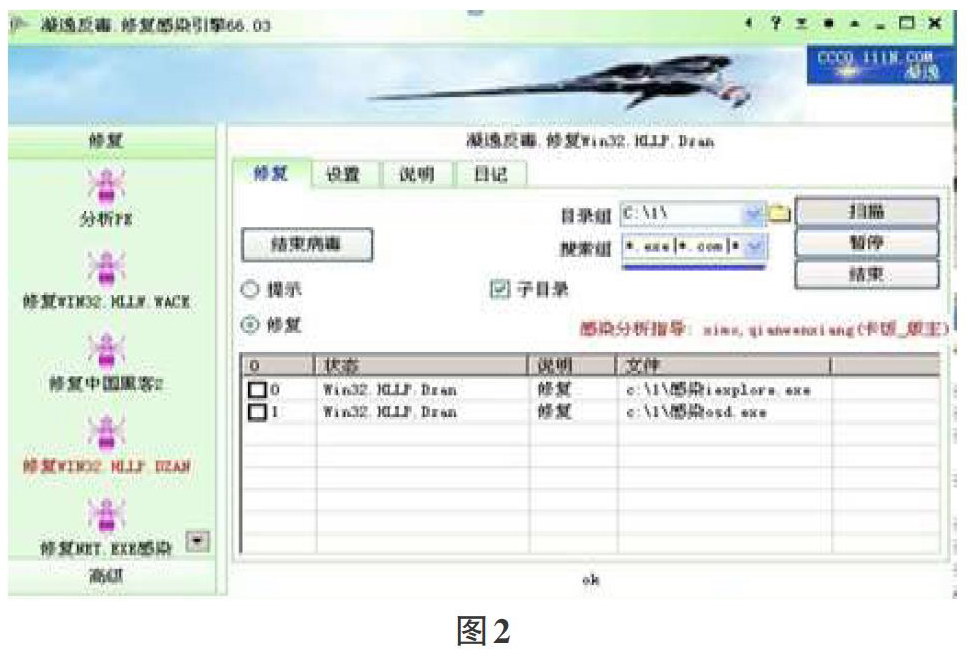Switch to the 修复 tab
968x660 pixels.
coord(270,173)
